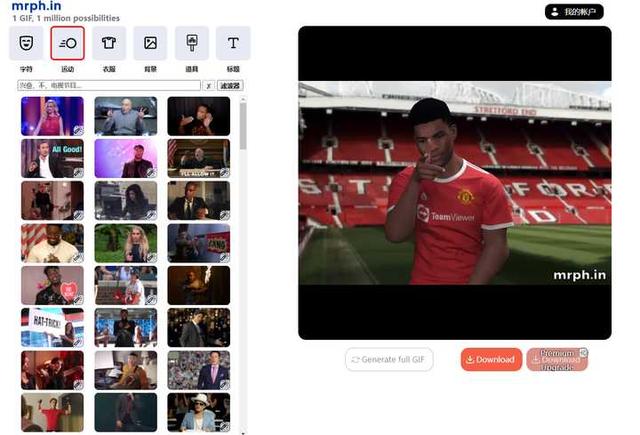This screenshot has width=640, height=435.
Task: Click the orange Download button
Action: pyautogui.click(x=491, y=360)
